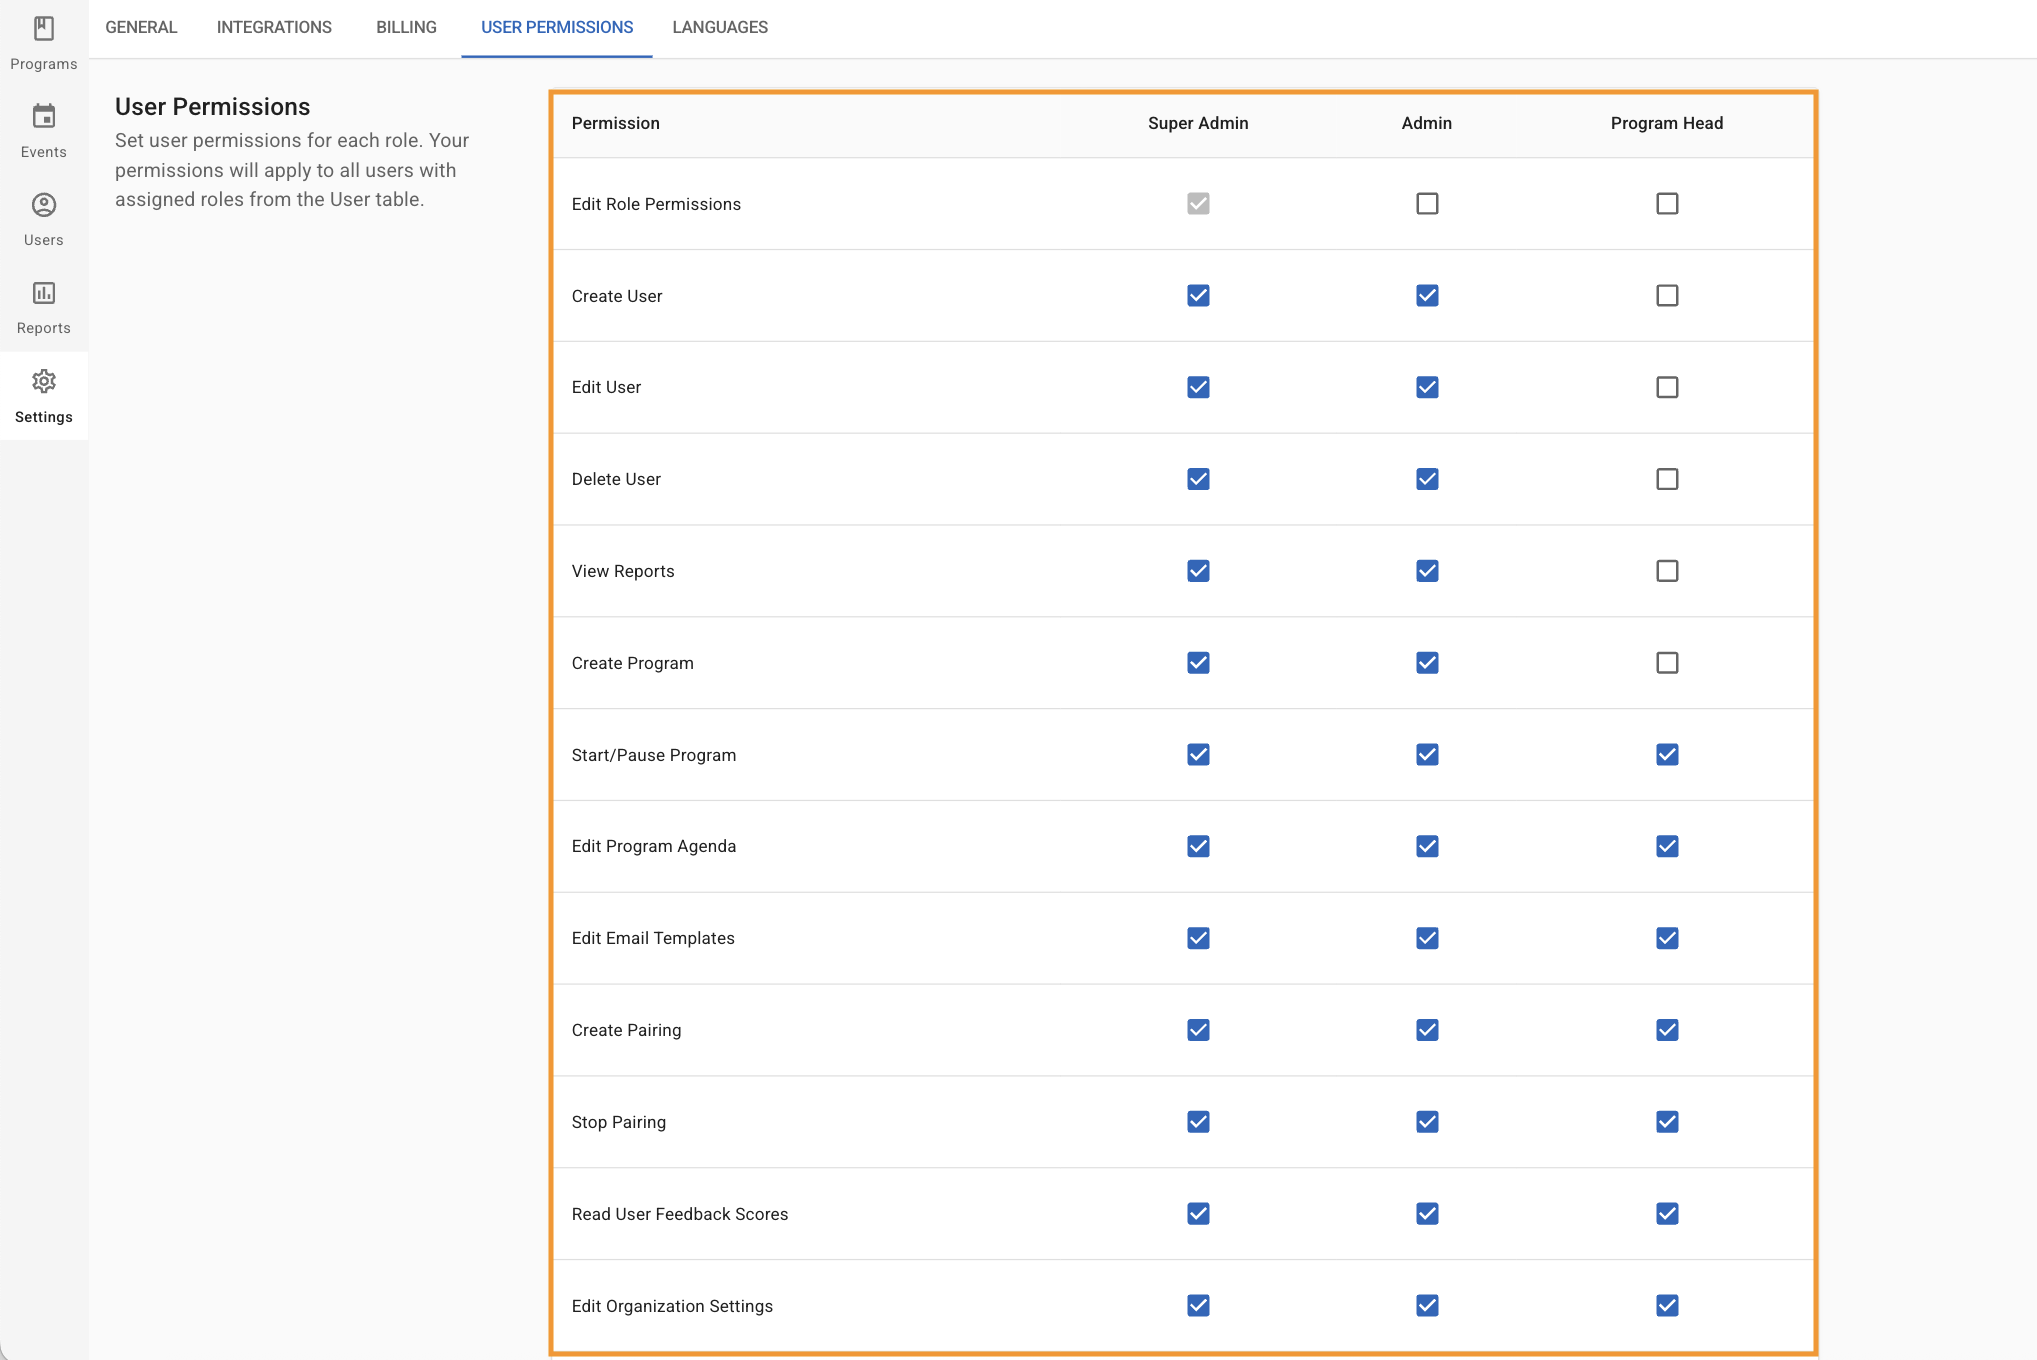Go to the Users sidebar icon
Viewport: 2037px width, 1360px height.
(x=44, y=205)
